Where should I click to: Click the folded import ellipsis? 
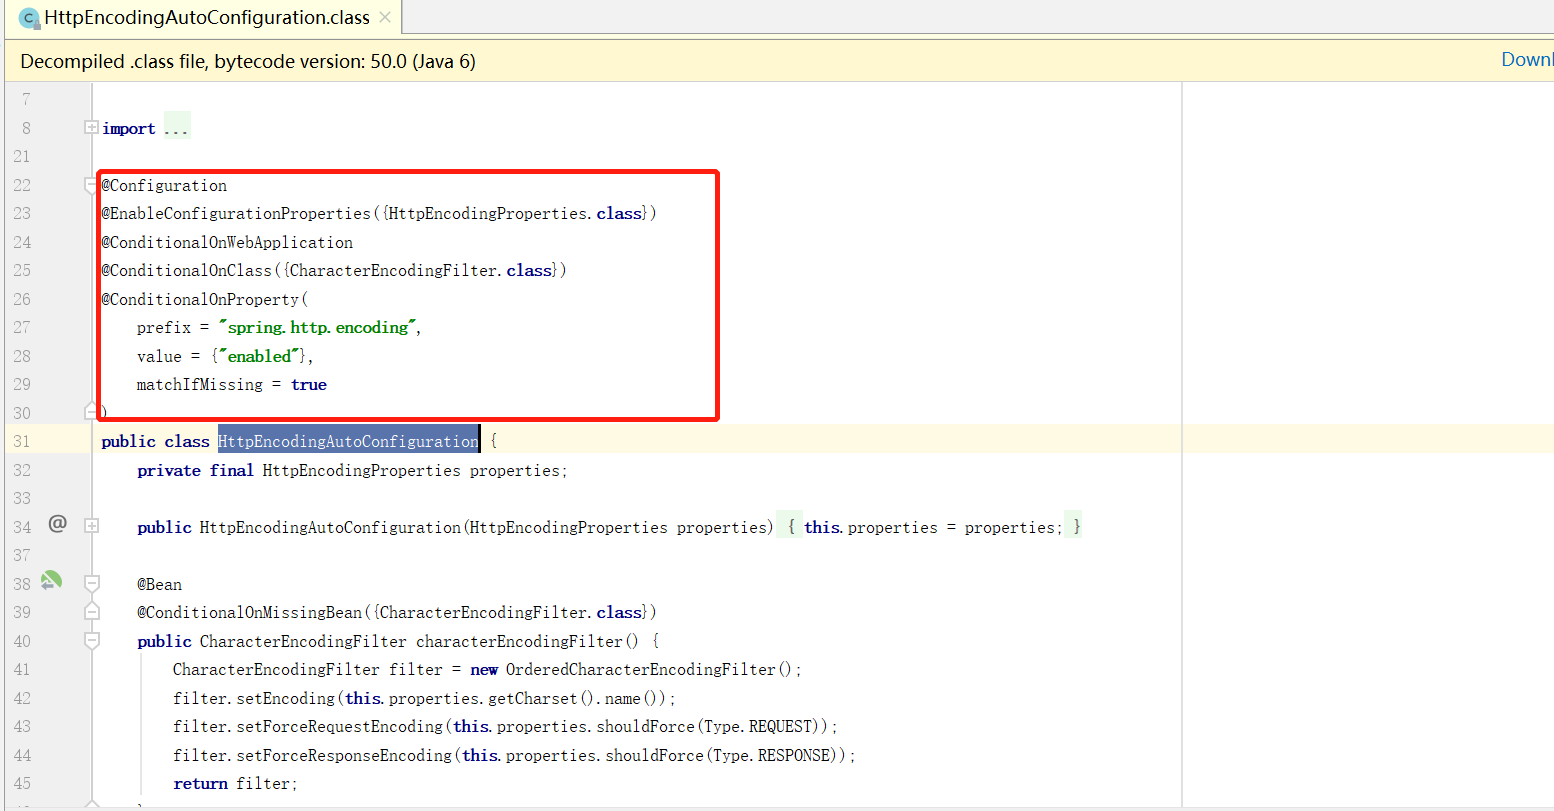tap(176, 128)
